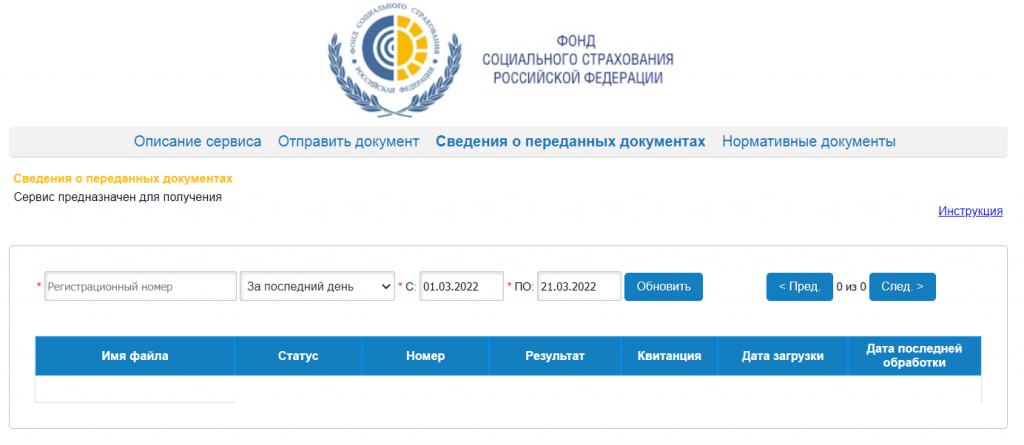Go to Отправить документ page
Viewport: 1024px width, 445px height.
point(348,142)
